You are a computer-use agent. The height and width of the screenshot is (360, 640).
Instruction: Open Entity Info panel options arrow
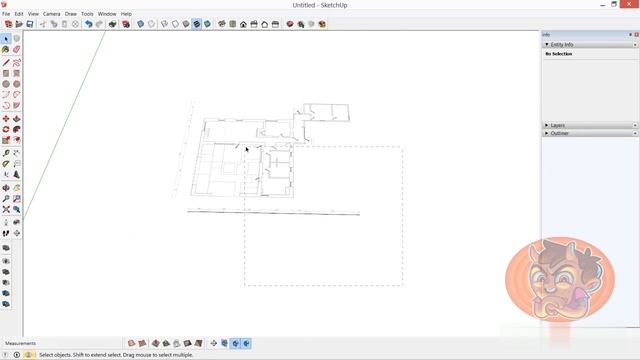tap(635, 44)
